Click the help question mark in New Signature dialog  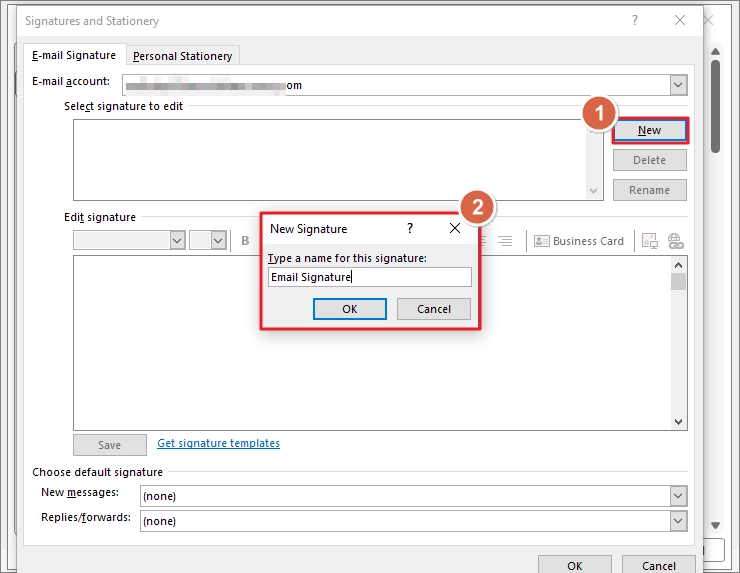pyautogui.click(x=410, y=228)
